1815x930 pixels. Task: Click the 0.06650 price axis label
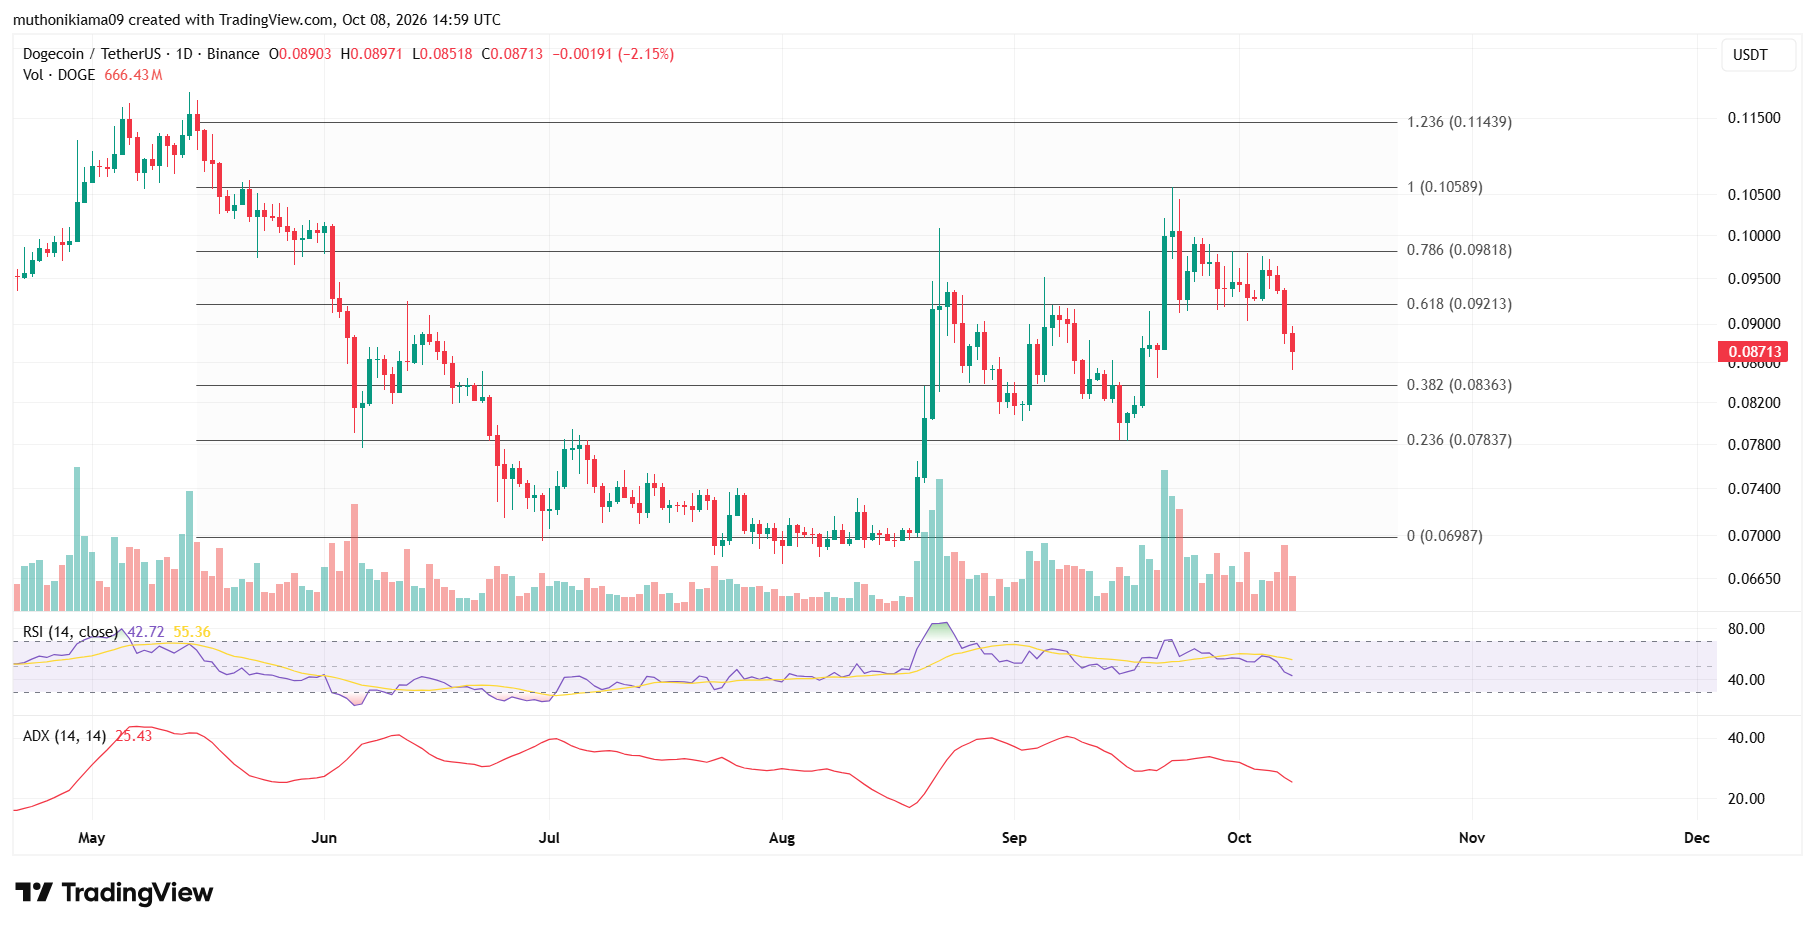pyautogui.click(x=1754, y=579)
